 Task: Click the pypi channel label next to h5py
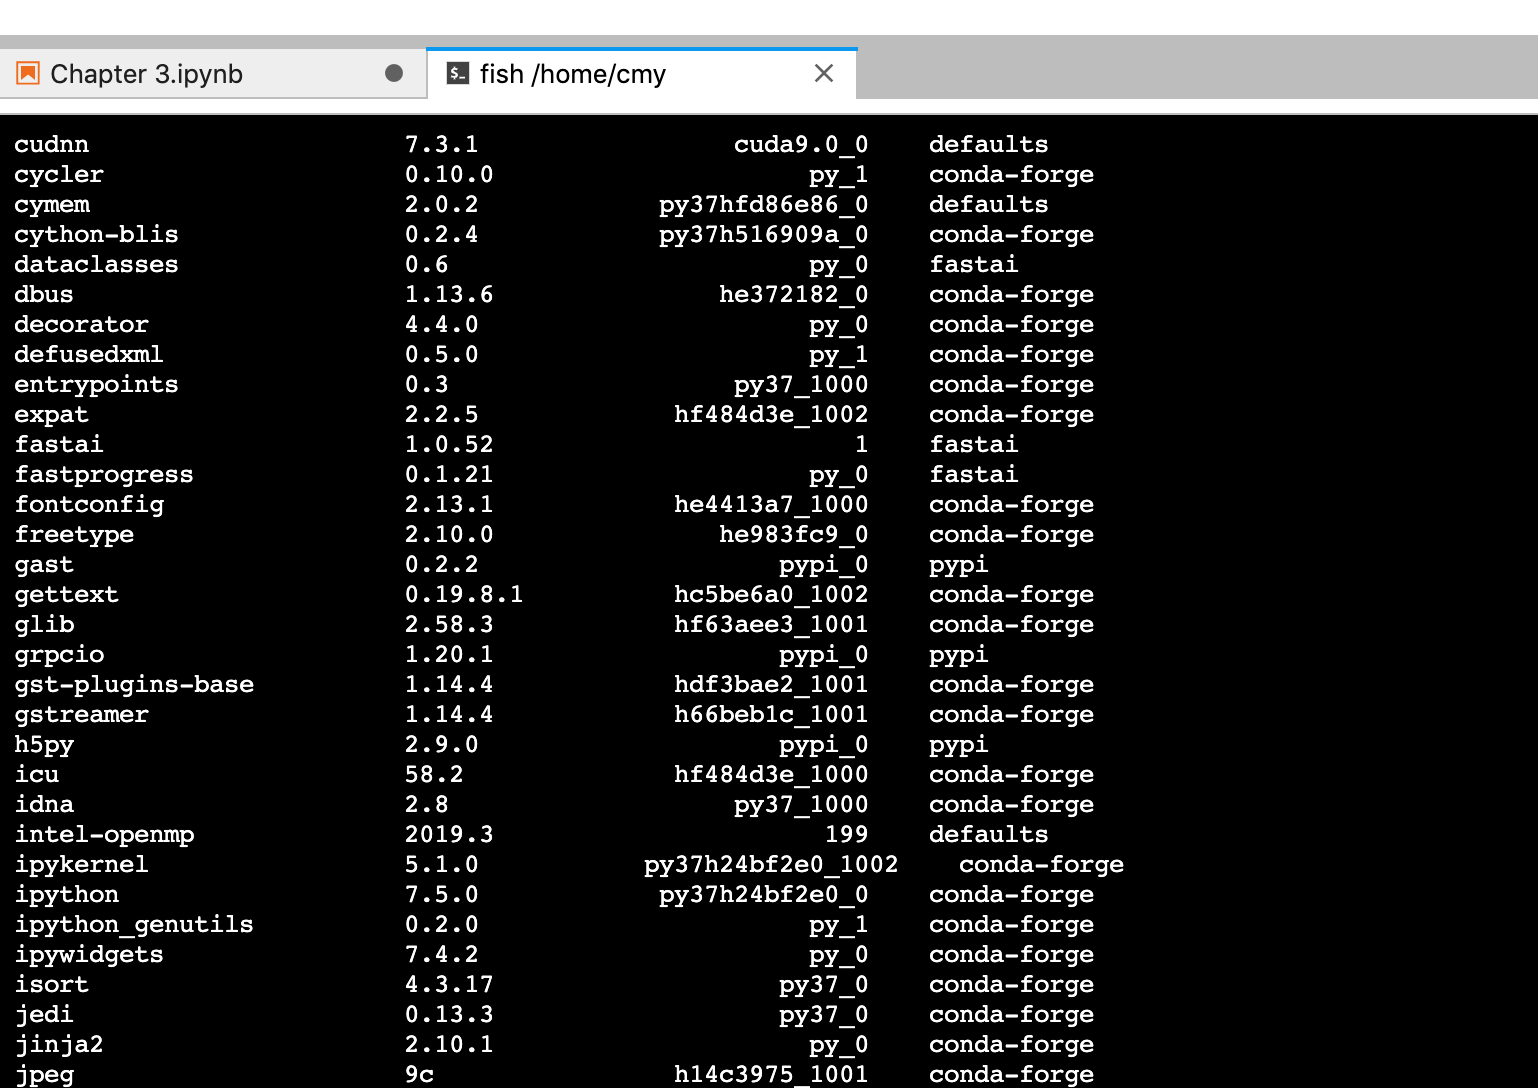tap(958, 744)
